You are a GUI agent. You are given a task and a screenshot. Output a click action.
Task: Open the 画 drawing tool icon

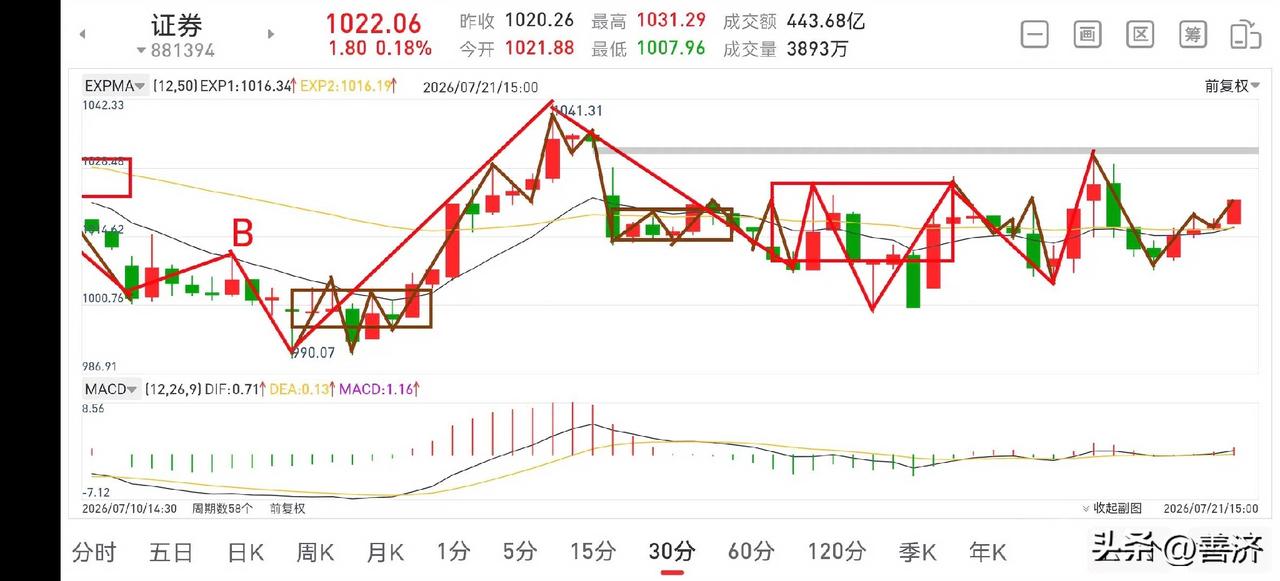pos(1088,34)
